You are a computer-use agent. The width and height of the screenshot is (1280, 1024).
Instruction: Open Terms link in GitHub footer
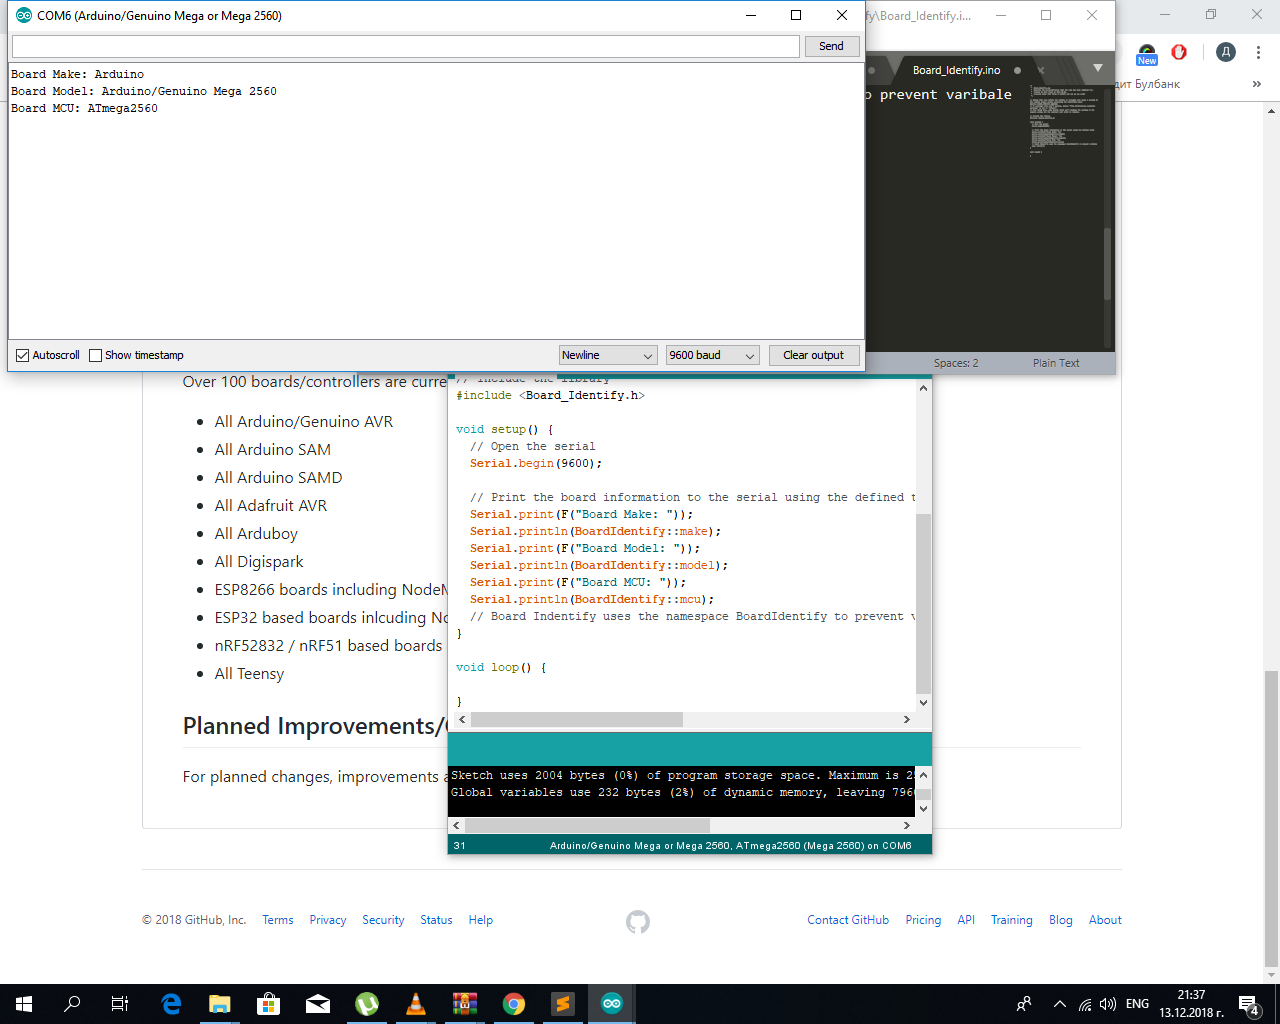278,920
